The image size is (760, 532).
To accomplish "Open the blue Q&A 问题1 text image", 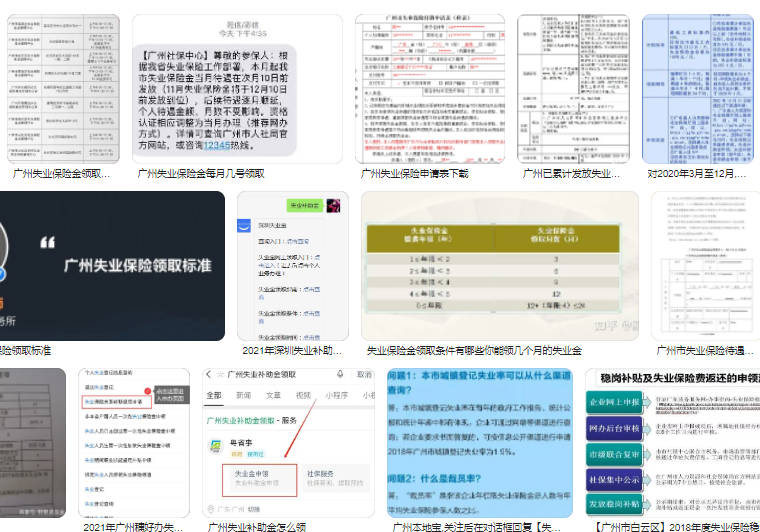I will 480,443.
